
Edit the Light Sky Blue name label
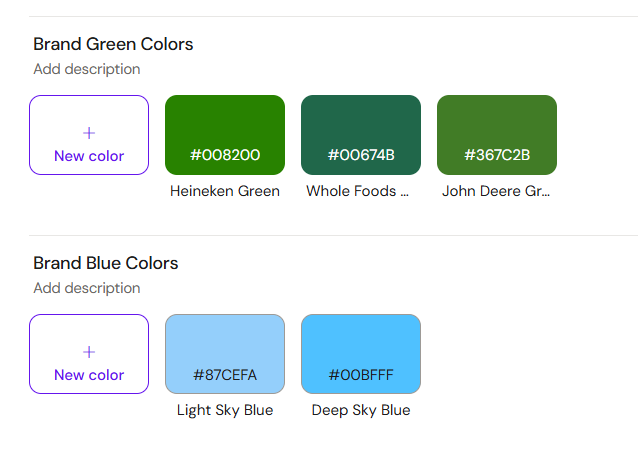[x=225, y=410]
